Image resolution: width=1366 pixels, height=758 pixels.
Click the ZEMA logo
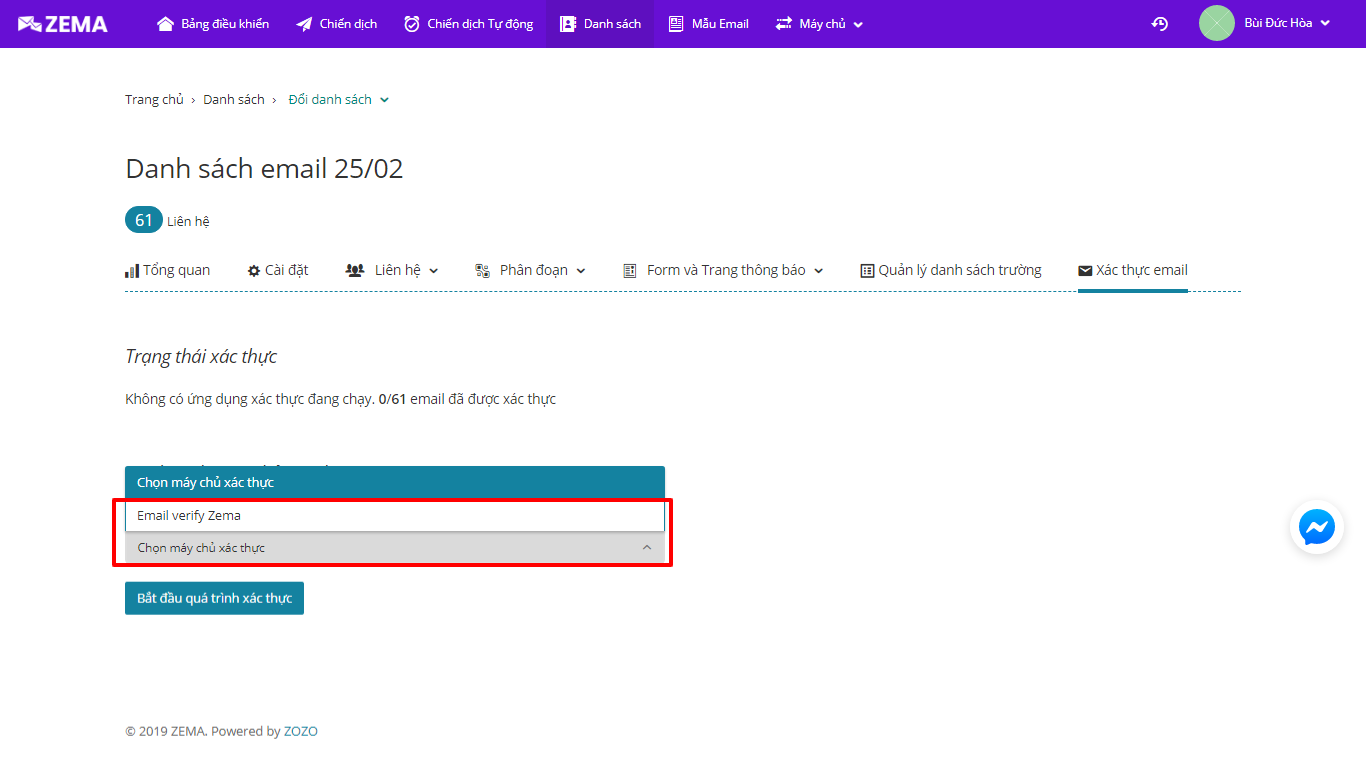(63, 23)
